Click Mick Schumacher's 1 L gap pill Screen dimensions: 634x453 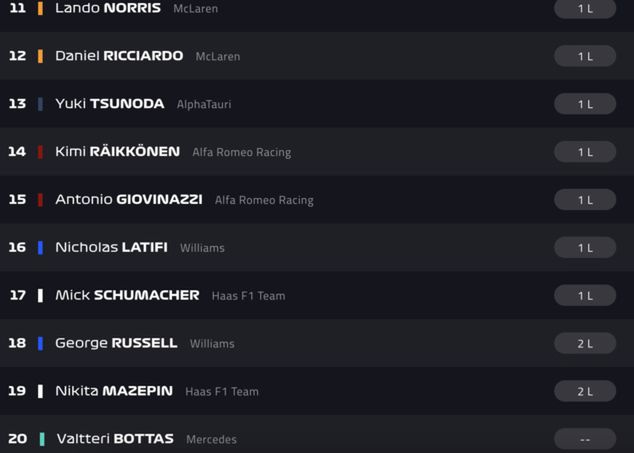tap(585, 295)
